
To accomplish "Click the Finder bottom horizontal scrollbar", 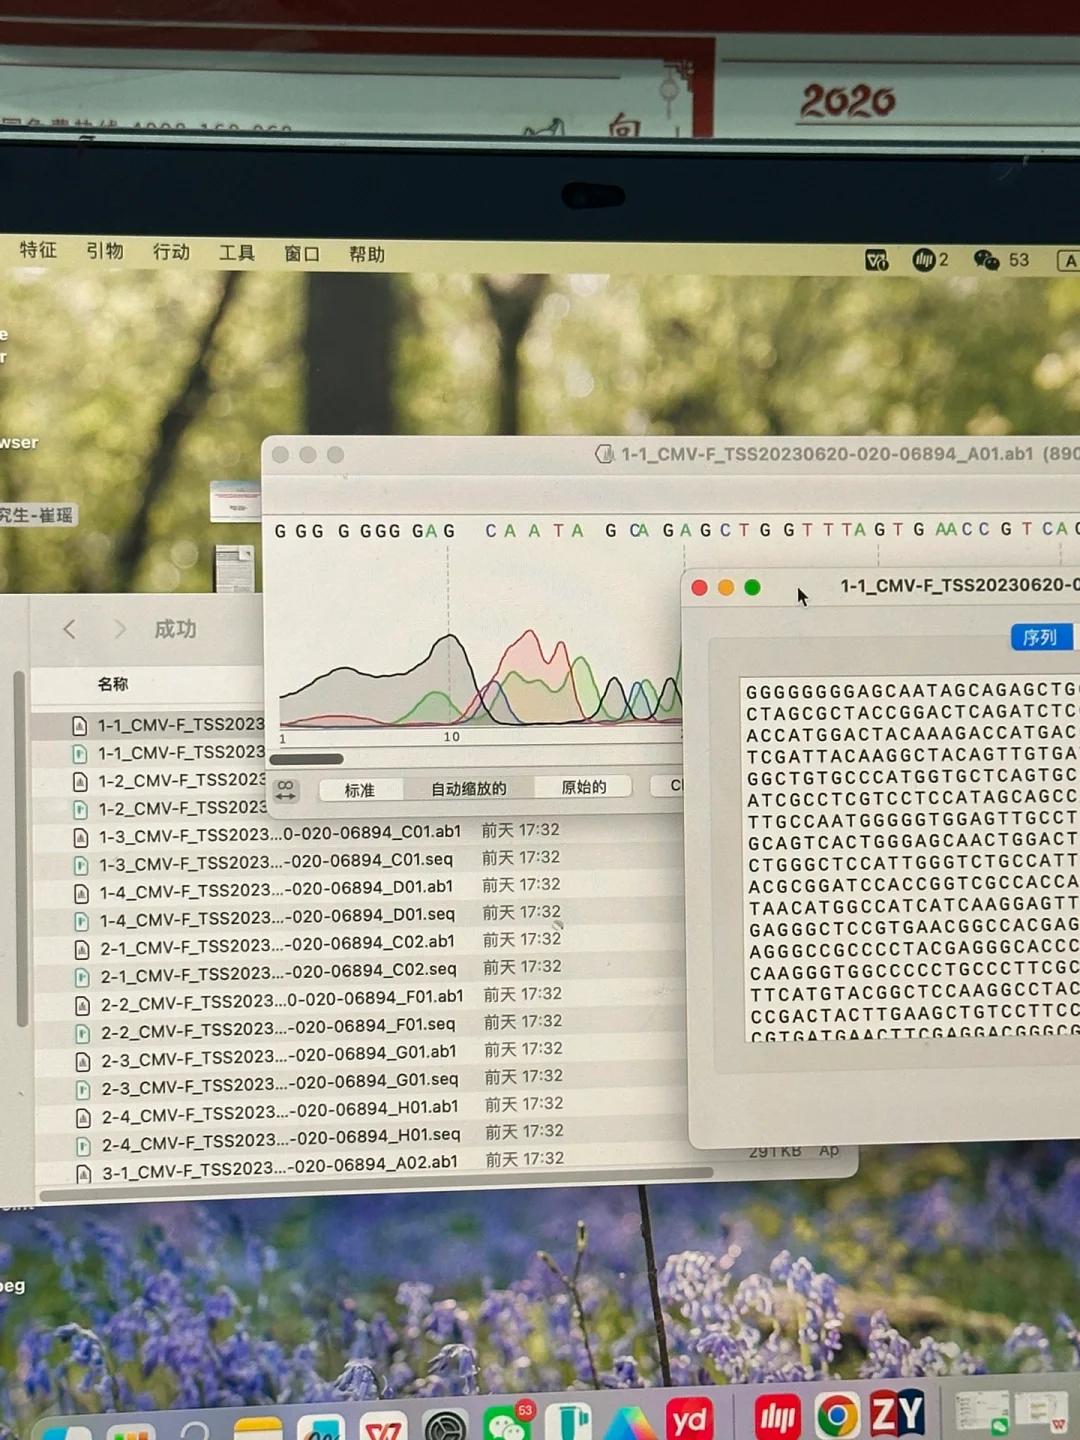I will [376, 1184].
